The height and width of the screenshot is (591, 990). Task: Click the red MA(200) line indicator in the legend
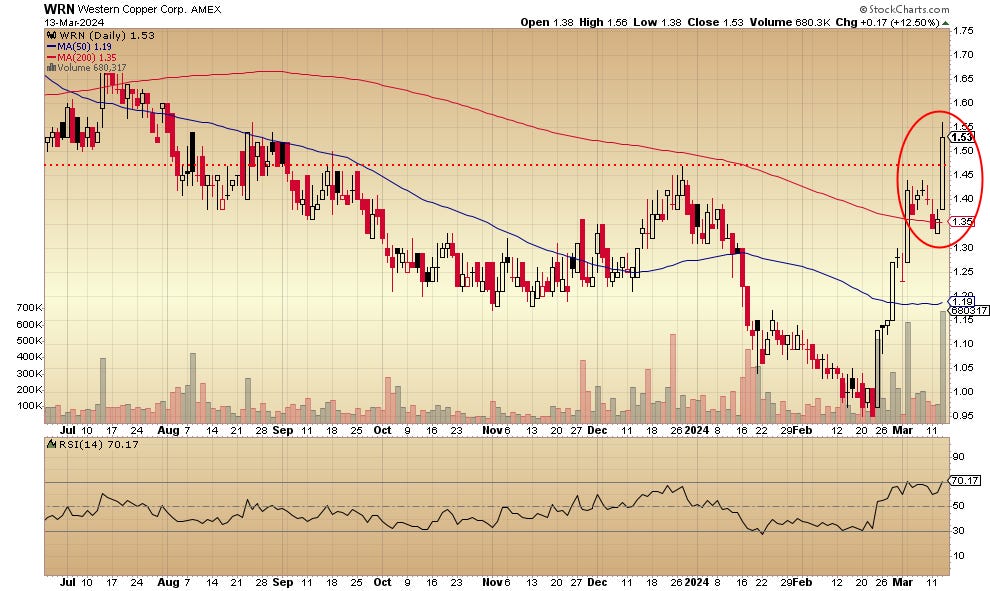51,56
